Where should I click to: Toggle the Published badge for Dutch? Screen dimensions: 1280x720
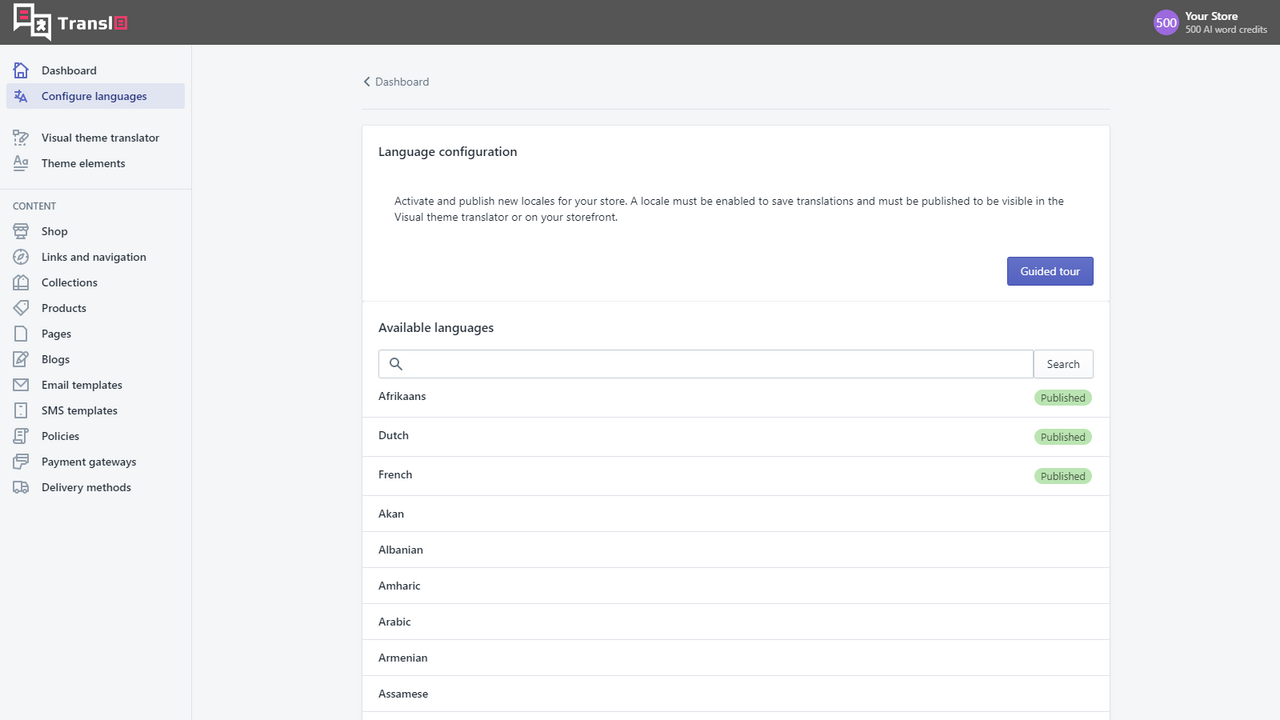click(x=1062, y=436)
